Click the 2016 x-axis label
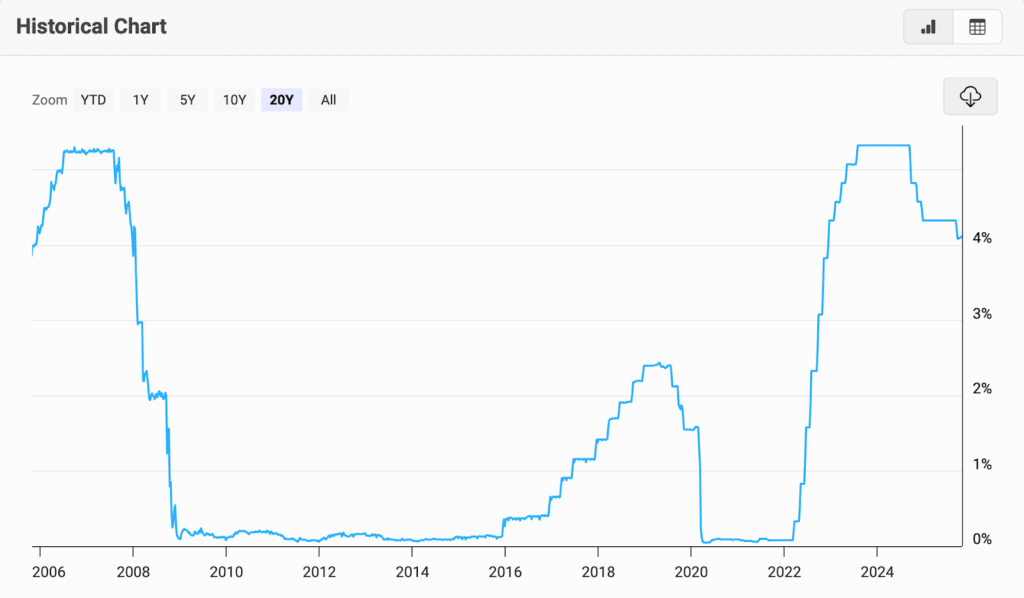 (505, 574)
